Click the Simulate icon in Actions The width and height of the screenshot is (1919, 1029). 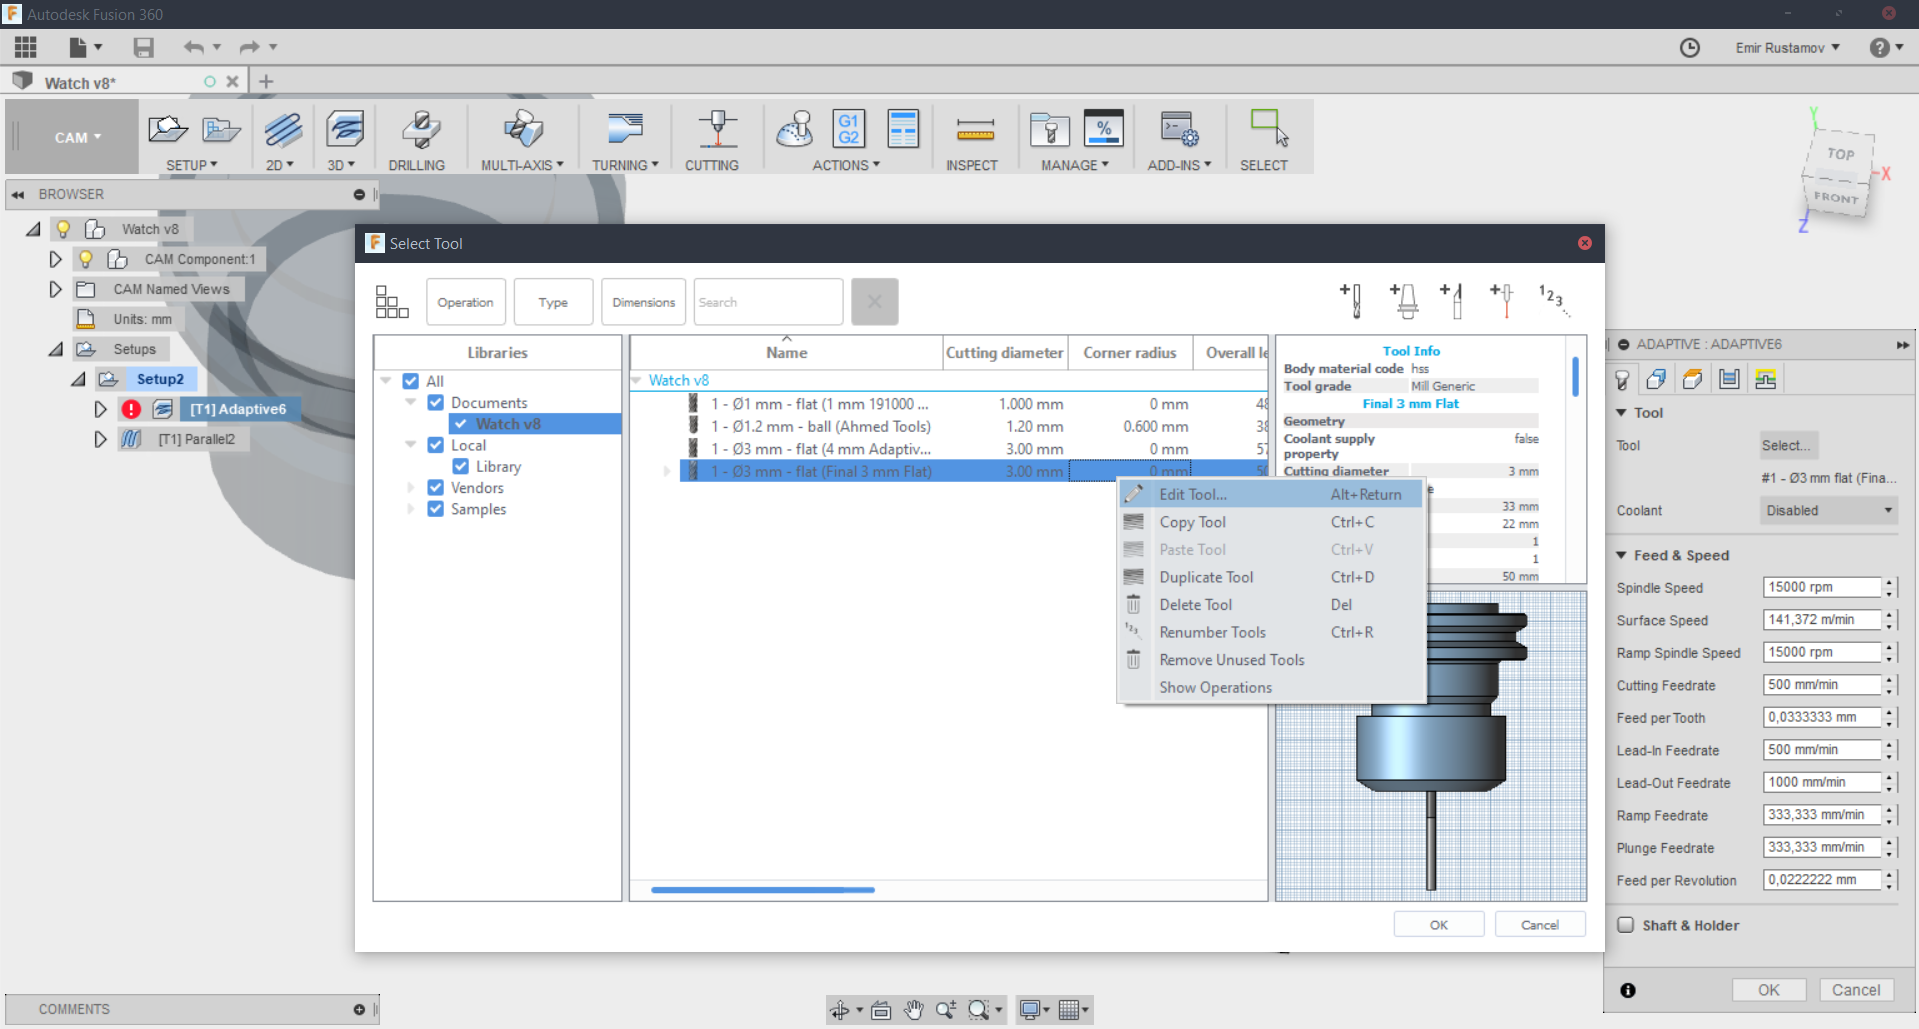[x=796, y=129]
